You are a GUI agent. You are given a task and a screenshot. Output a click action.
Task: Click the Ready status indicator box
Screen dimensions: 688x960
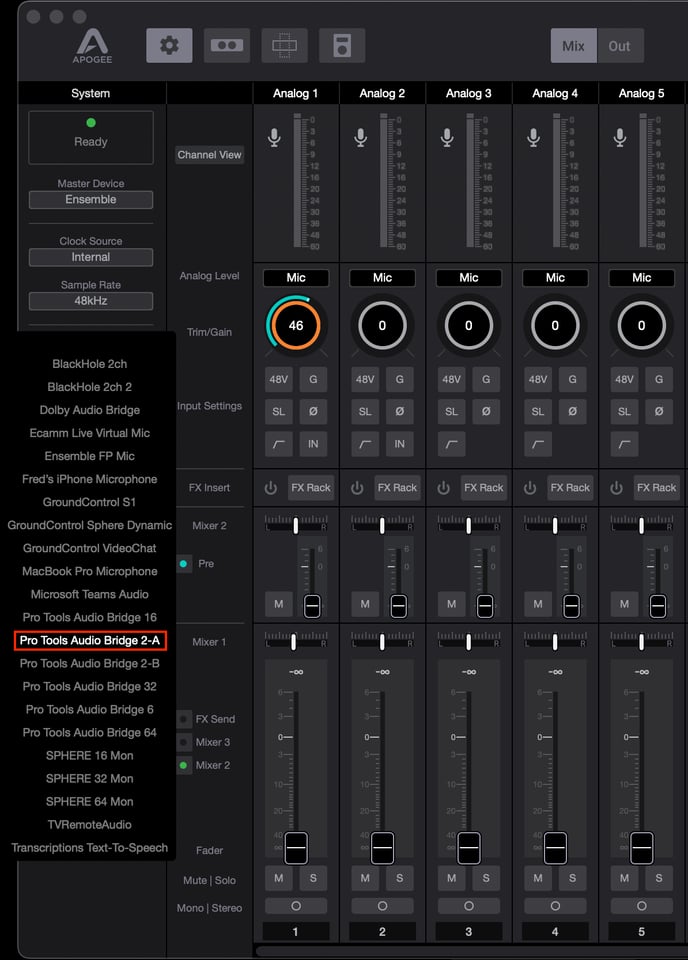(91, 137)
